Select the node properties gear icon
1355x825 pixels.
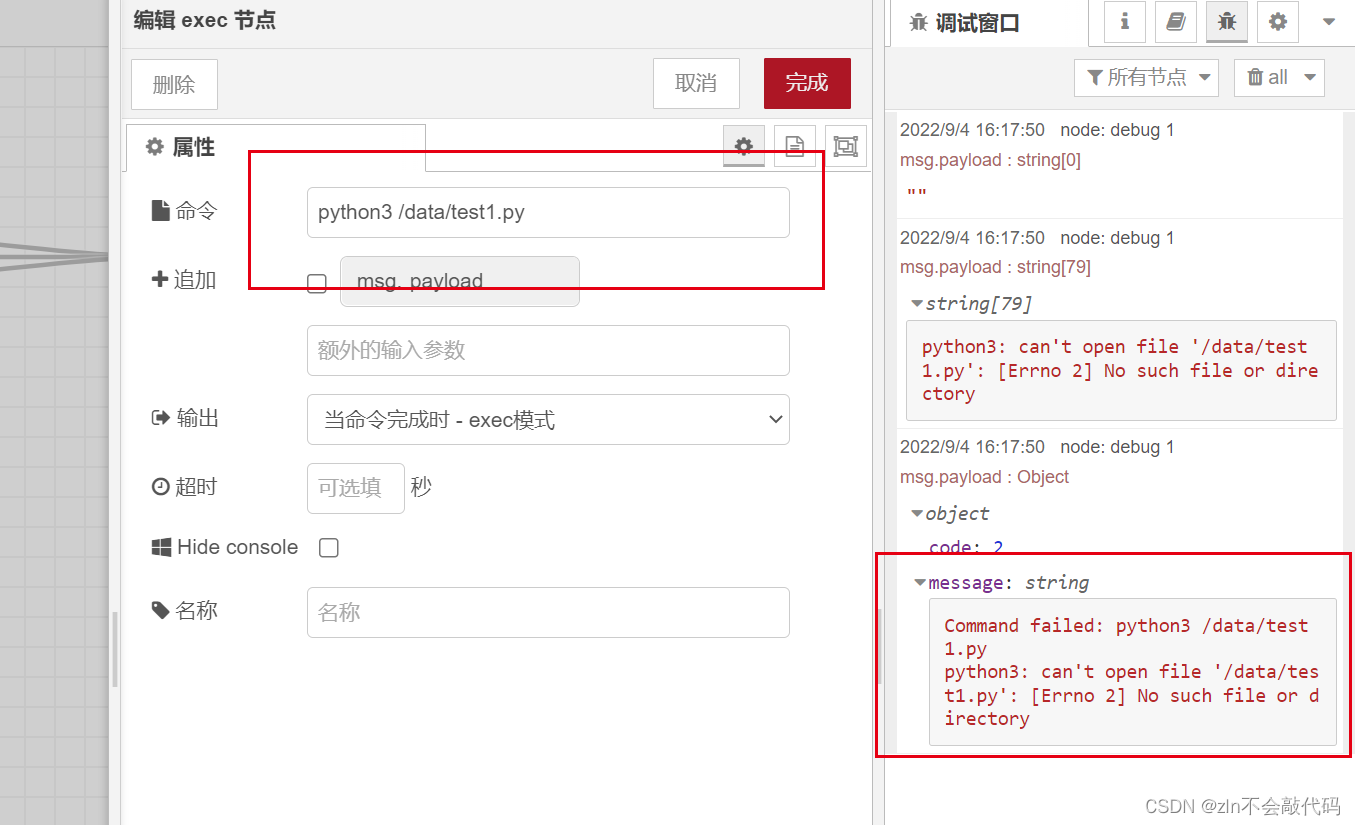pos(743,146)
